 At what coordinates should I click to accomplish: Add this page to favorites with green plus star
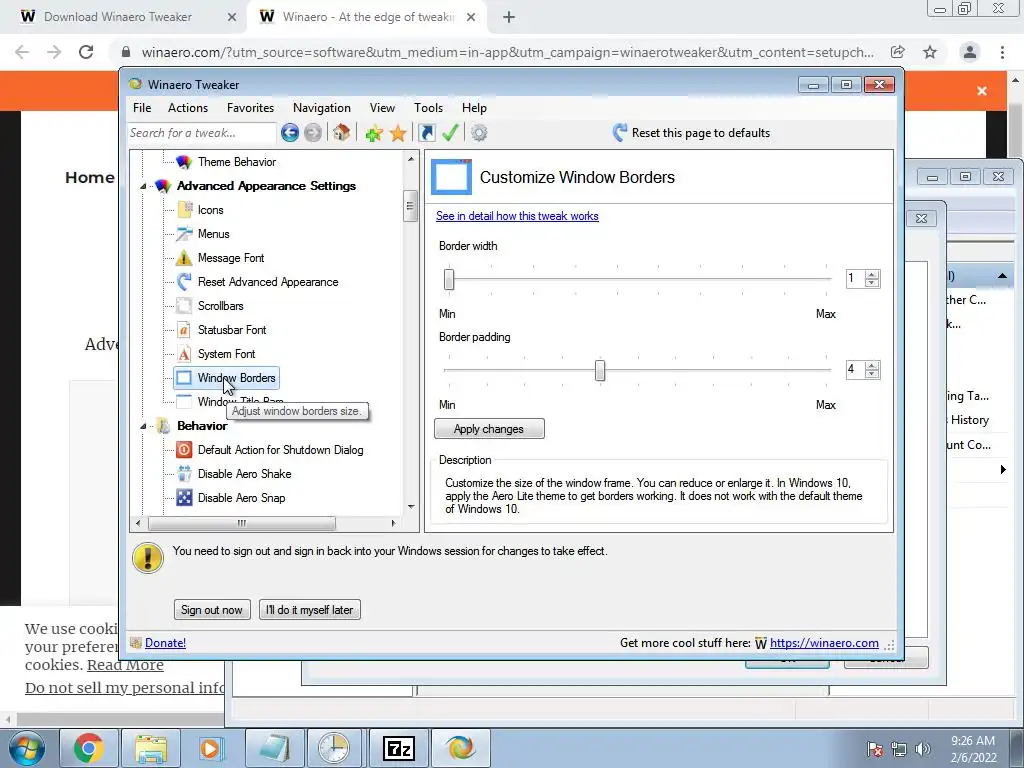tap(374, 133)
